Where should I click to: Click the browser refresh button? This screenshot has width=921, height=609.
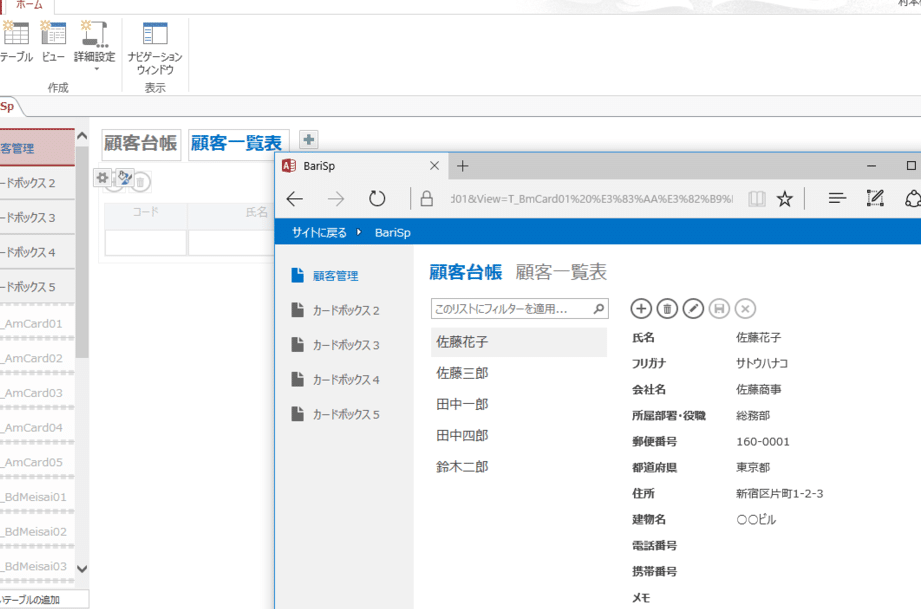coord(377,199)
